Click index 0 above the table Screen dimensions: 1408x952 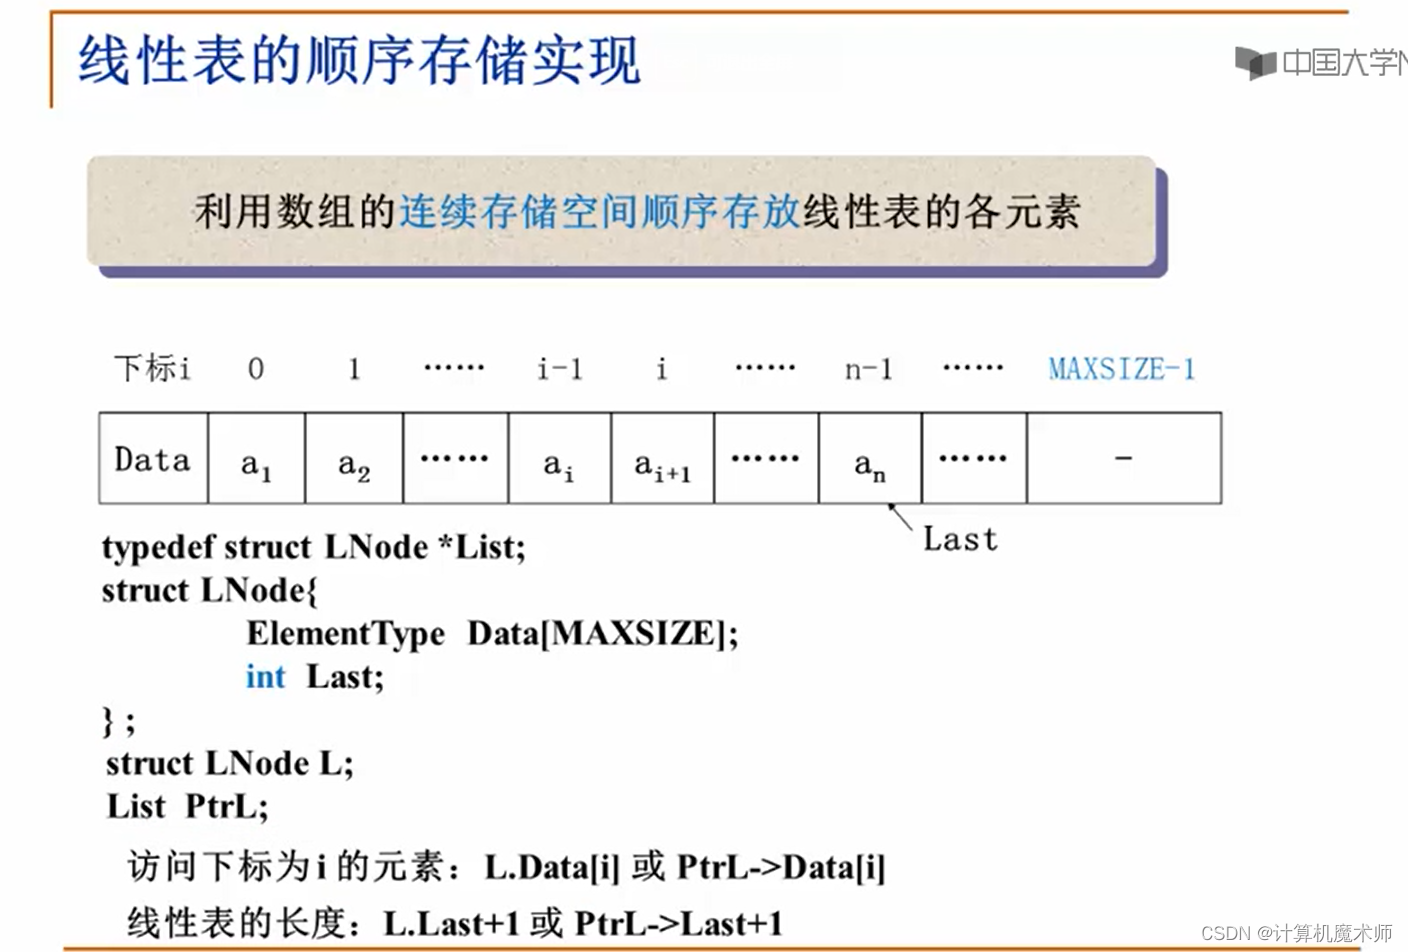(x=256, y=369)
